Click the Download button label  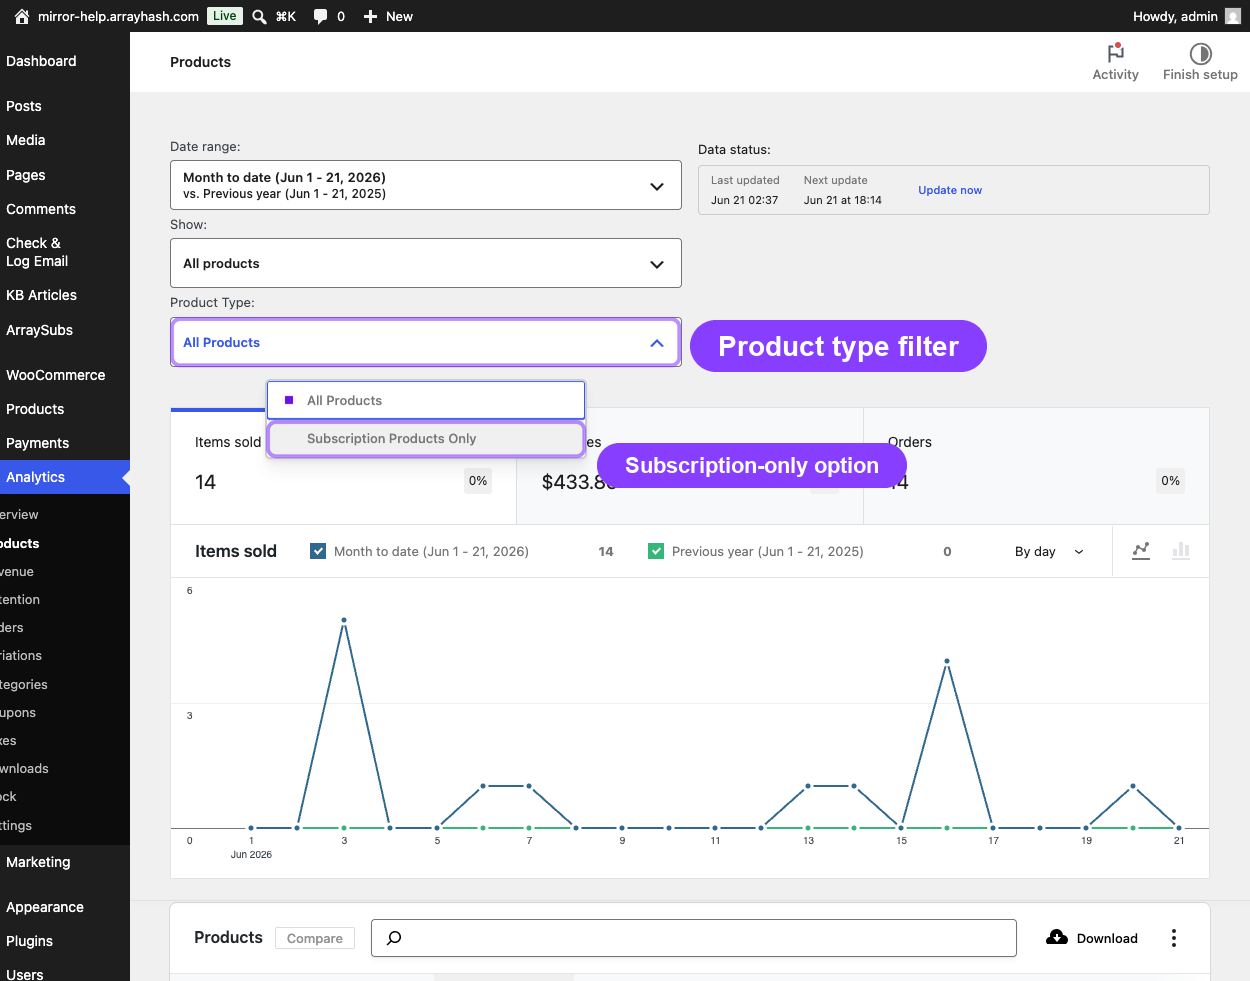[x=1107, y=938]
